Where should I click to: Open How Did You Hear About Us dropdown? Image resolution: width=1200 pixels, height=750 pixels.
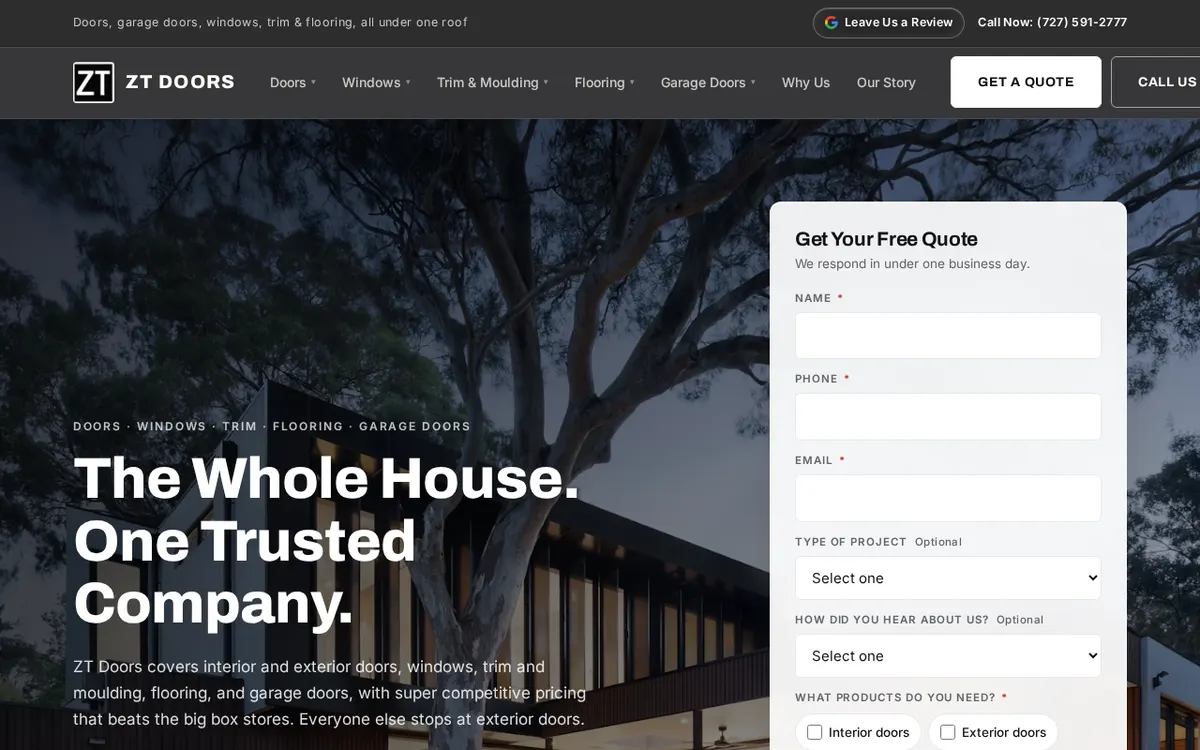click(x=948, y=656)
